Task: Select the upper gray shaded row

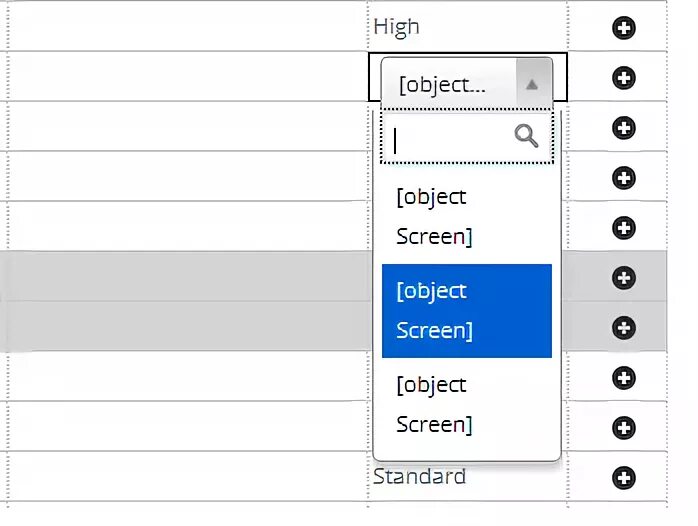Action: 180,277
